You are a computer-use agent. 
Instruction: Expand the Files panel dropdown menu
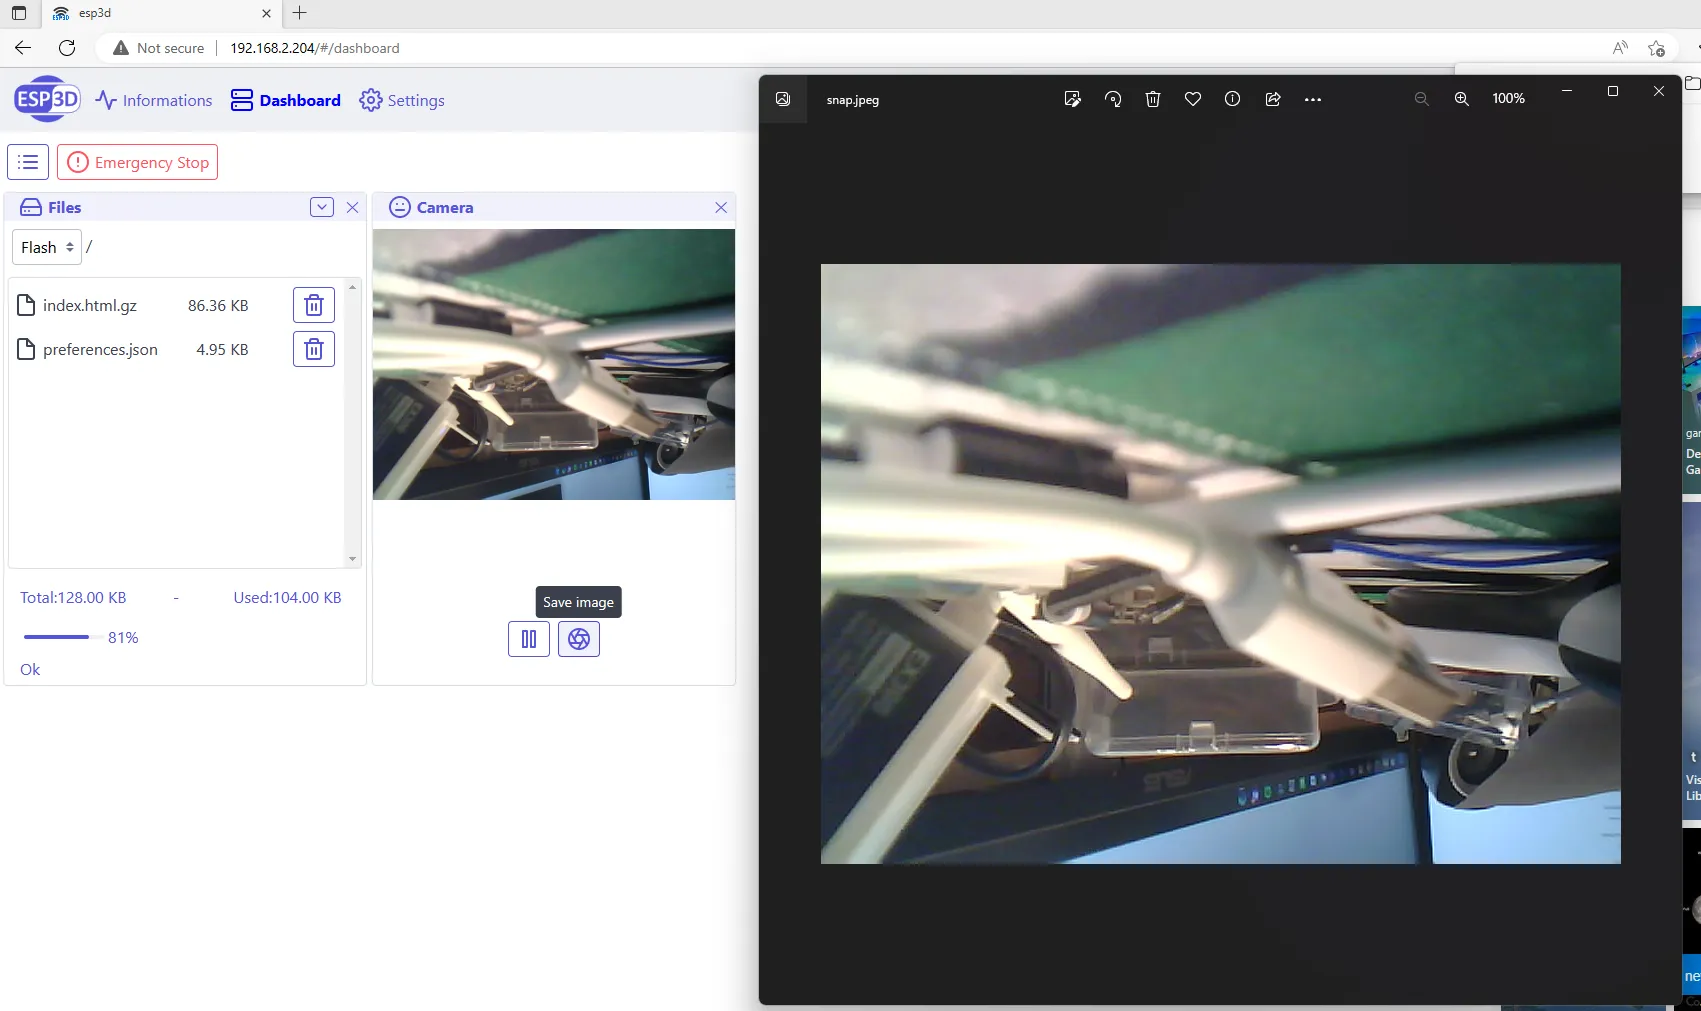321,207
